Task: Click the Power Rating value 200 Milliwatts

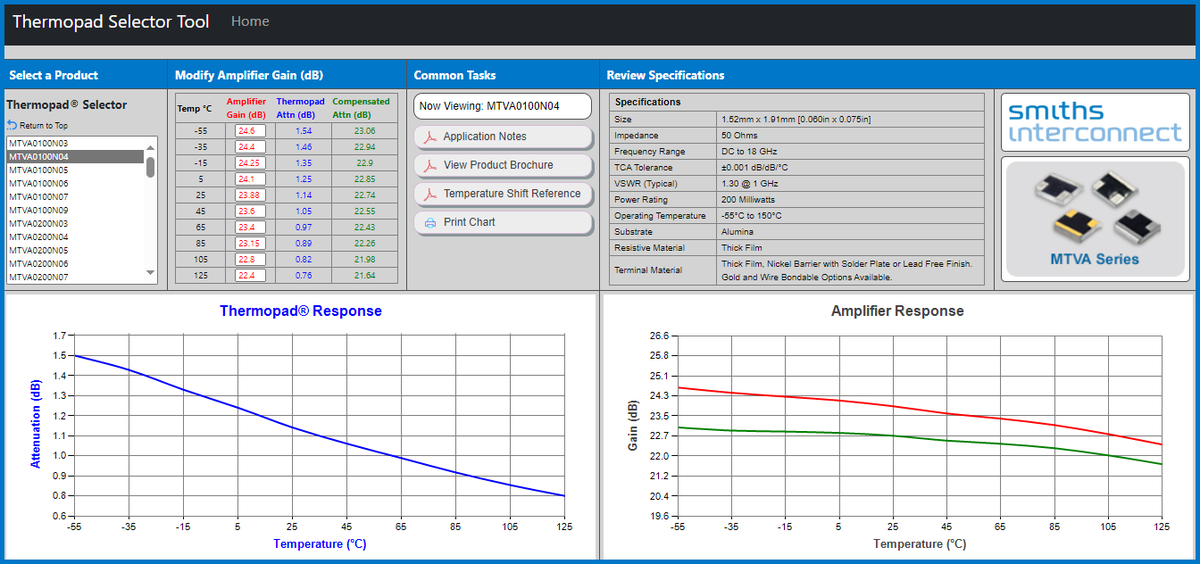Action: tap(754, 199)
